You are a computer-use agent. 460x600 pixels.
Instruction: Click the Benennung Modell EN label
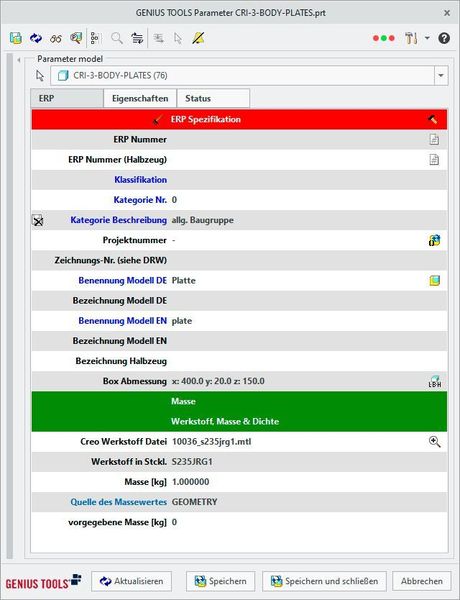click(x=122, y=321)
